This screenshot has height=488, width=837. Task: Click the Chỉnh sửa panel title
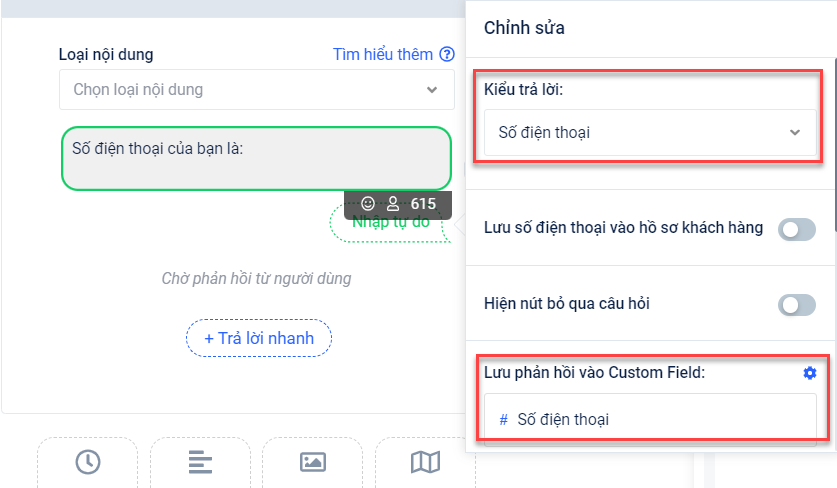[524, 28]
